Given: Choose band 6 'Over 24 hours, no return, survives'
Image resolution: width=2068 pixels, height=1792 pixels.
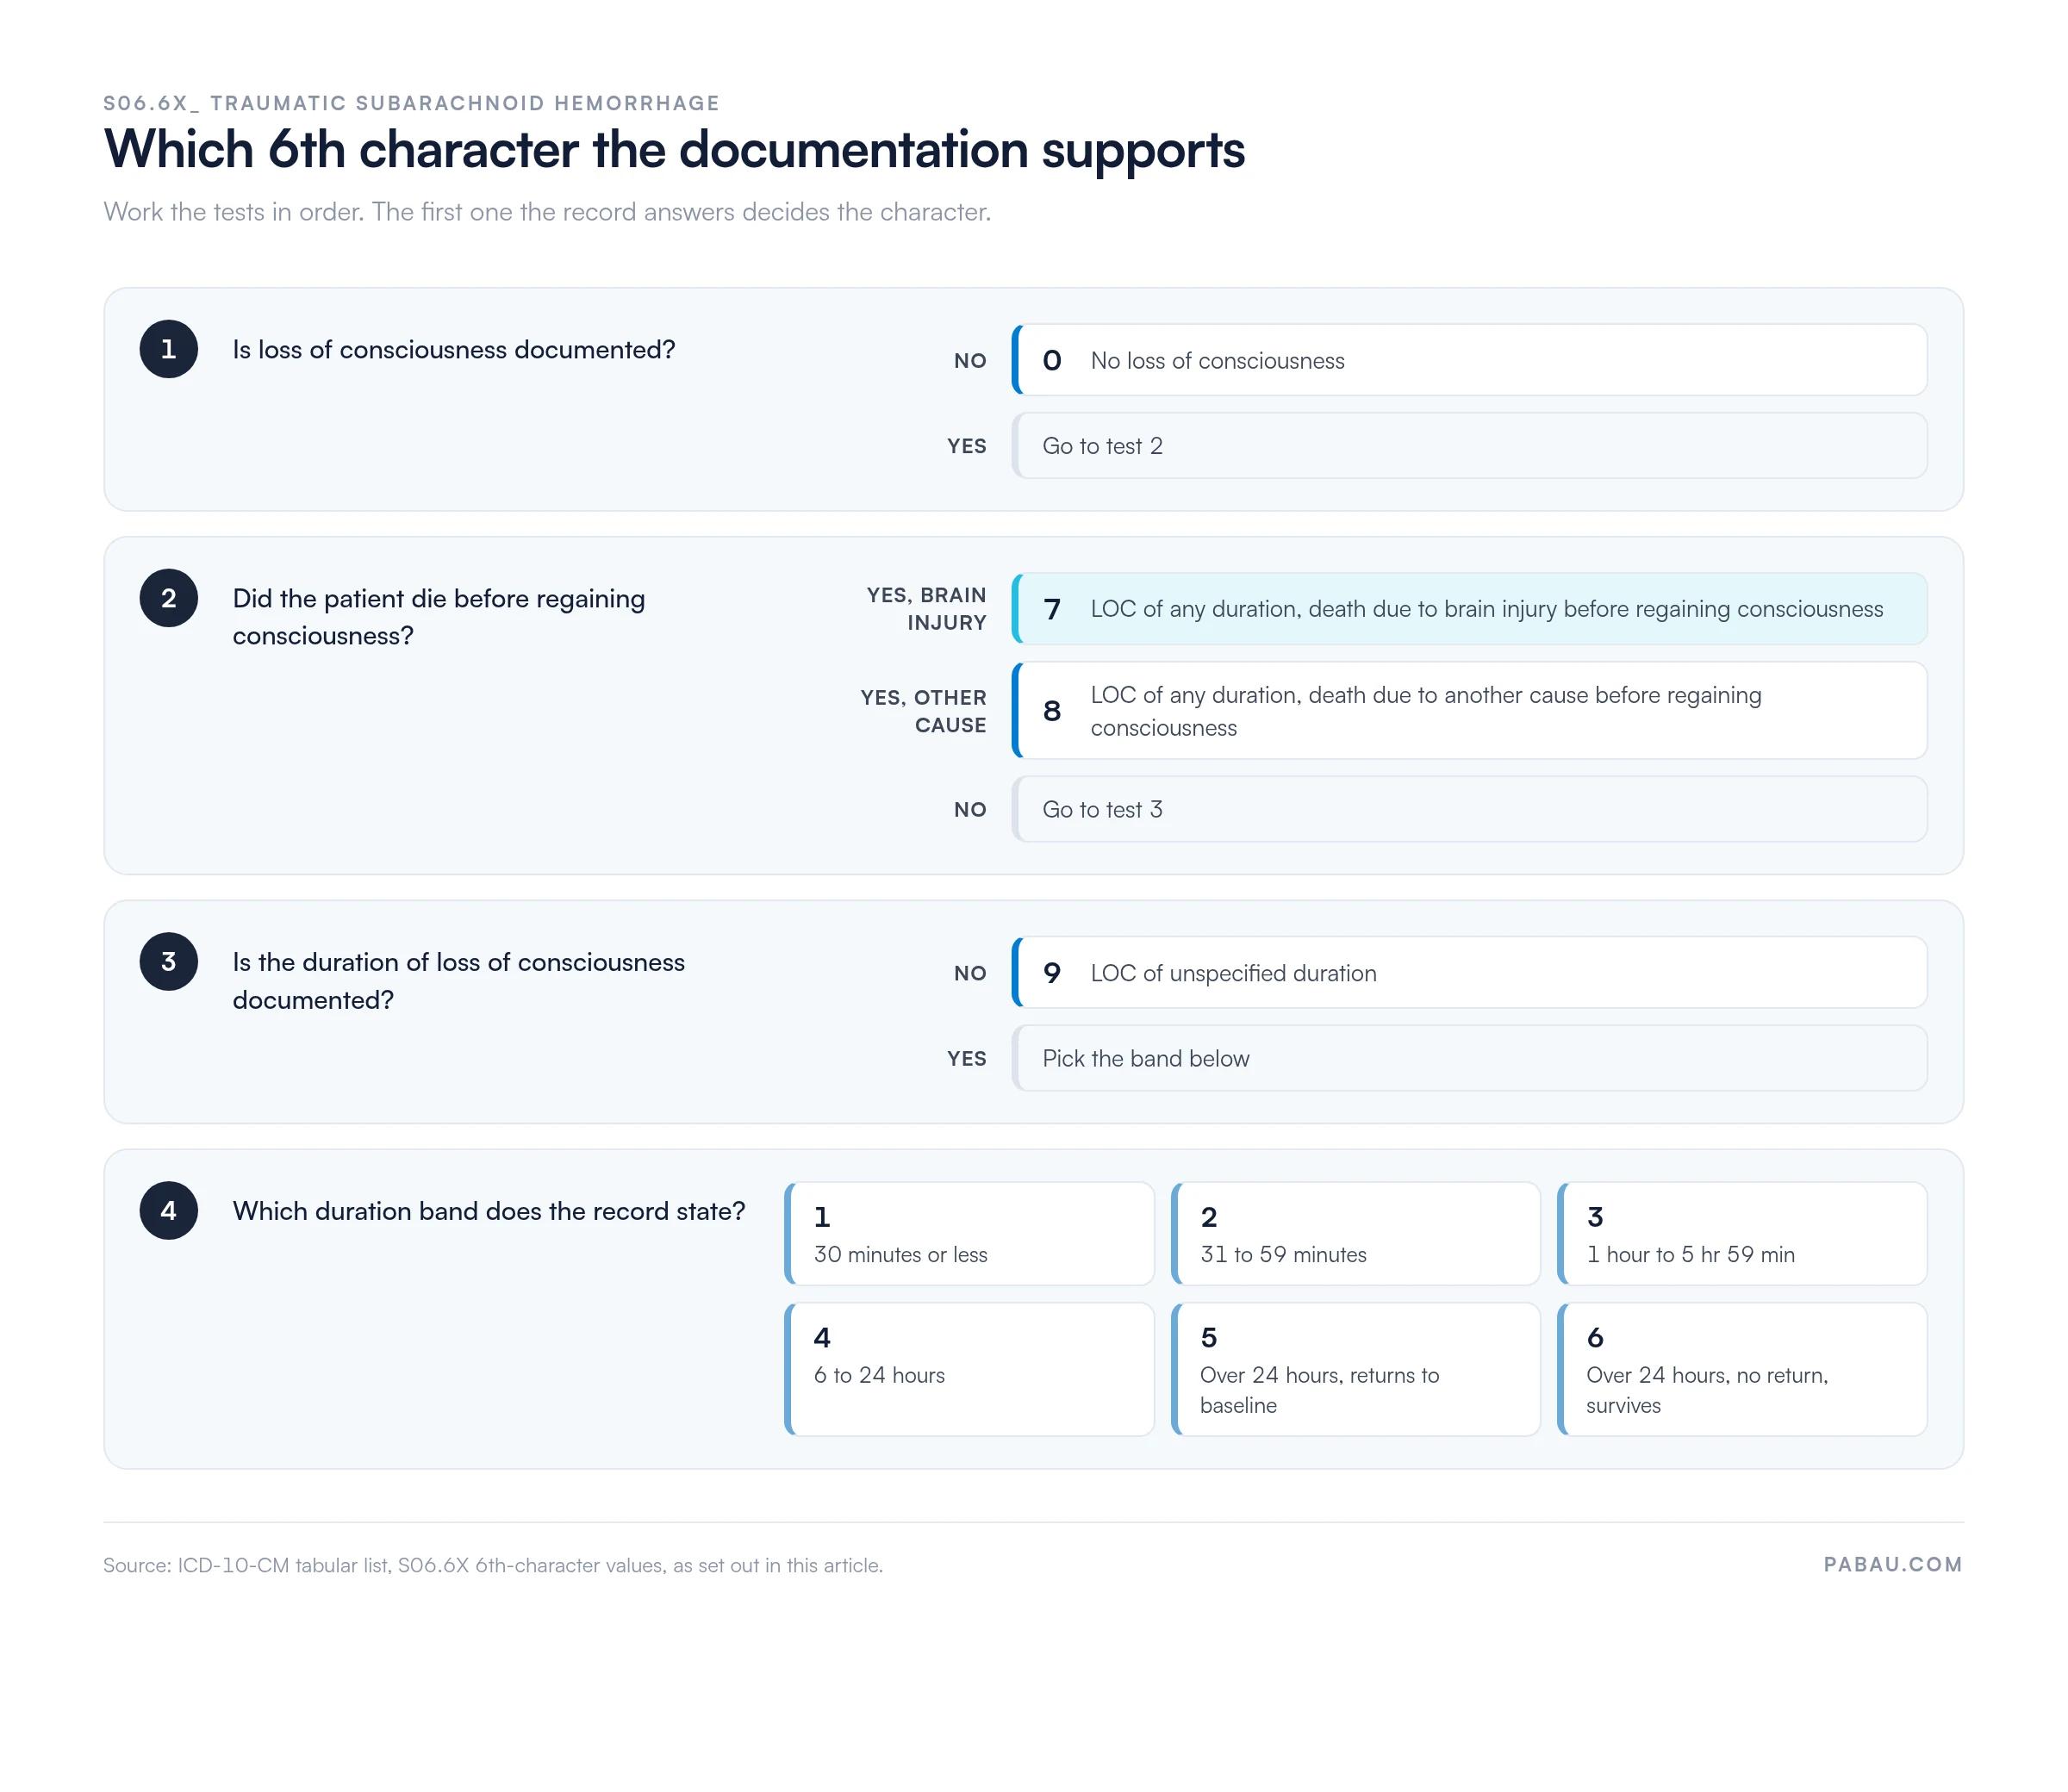Looking at the screenshot, I should [1742, 1369].
